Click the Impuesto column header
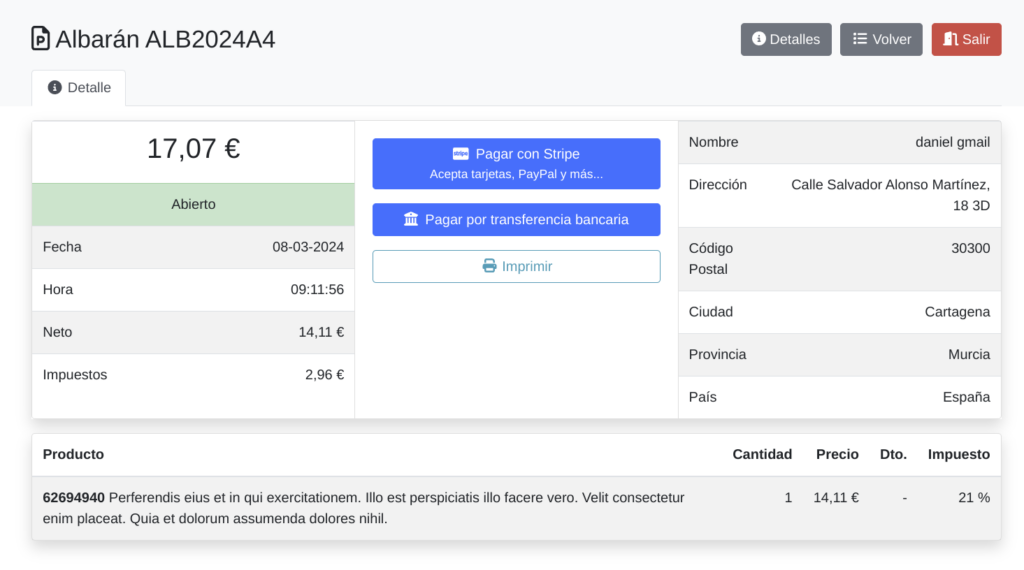The image size is (1024, 570). tap(958, 454)
